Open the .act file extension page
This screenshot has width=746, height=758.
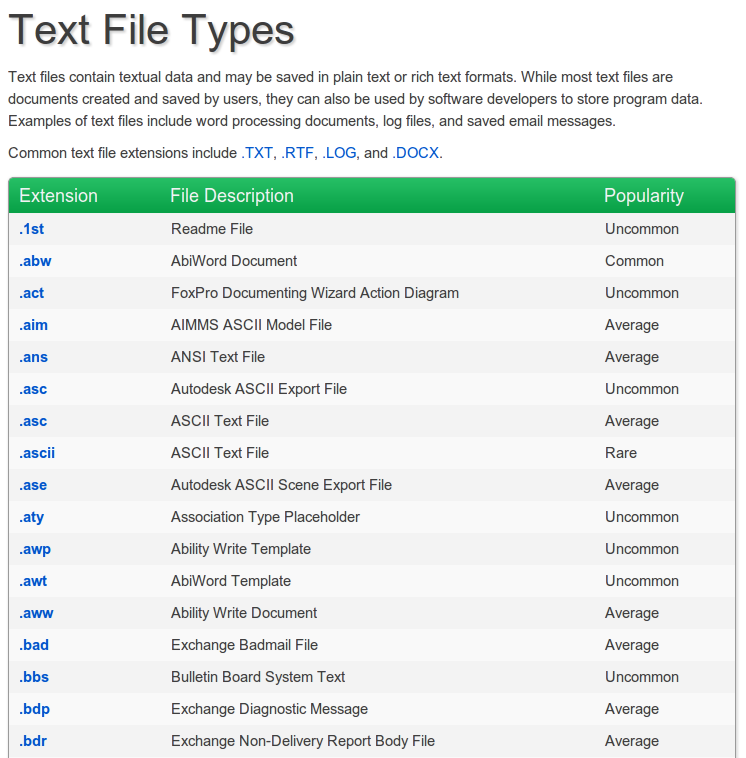[32, 293]
